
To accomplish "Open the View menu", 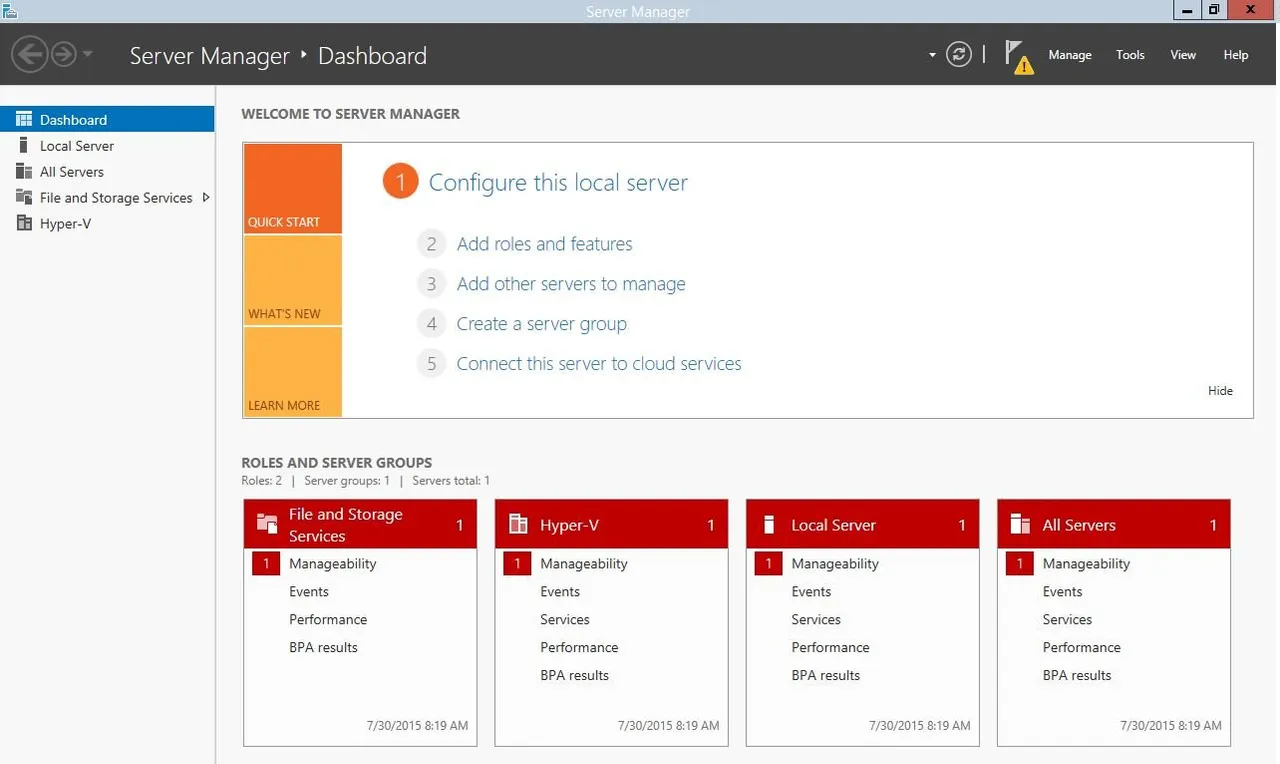I will pos(1183,55).
